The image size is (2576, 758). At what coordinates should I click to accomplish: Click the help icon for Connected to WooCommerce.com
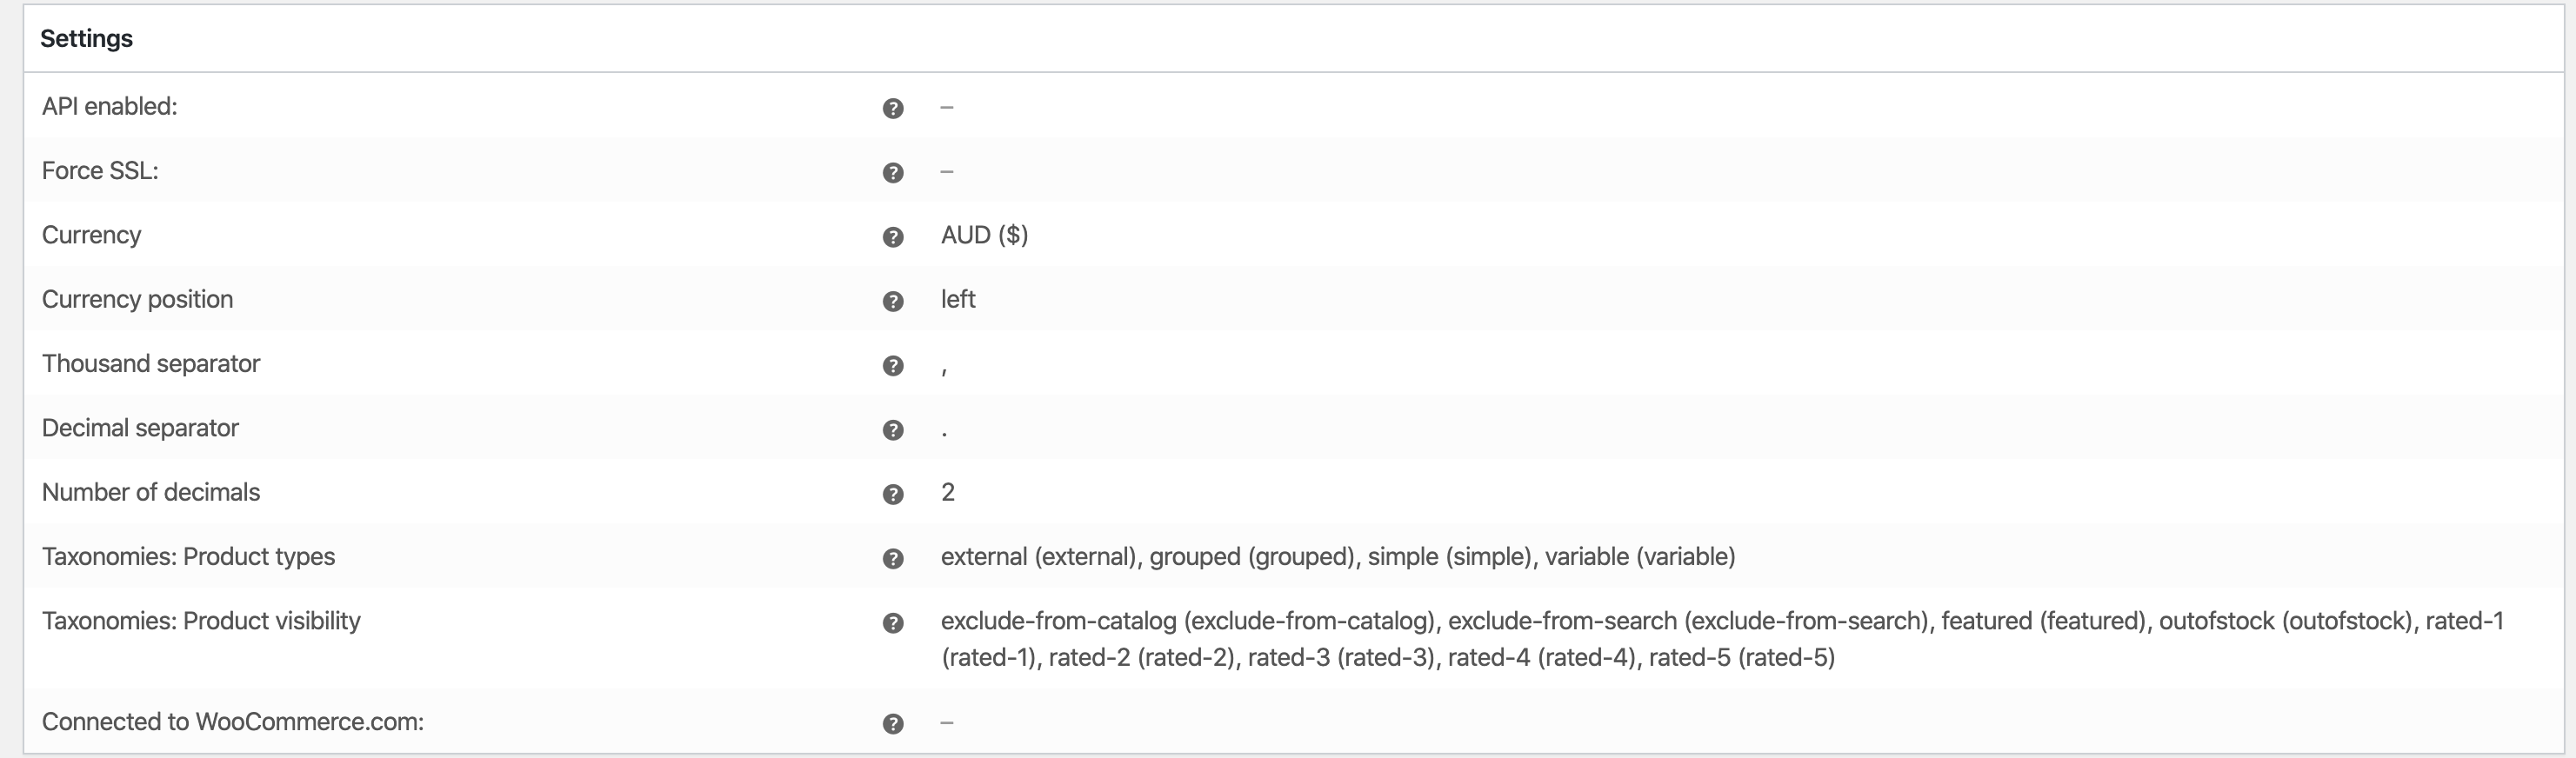click(x=893, y=724)
